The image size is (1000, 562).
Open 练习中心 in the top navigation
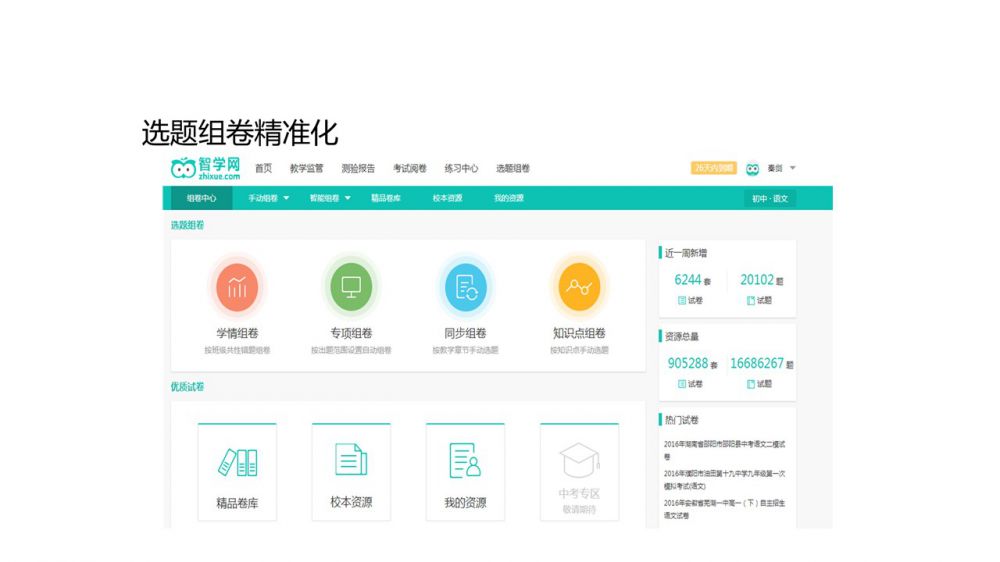pos(461,169)
